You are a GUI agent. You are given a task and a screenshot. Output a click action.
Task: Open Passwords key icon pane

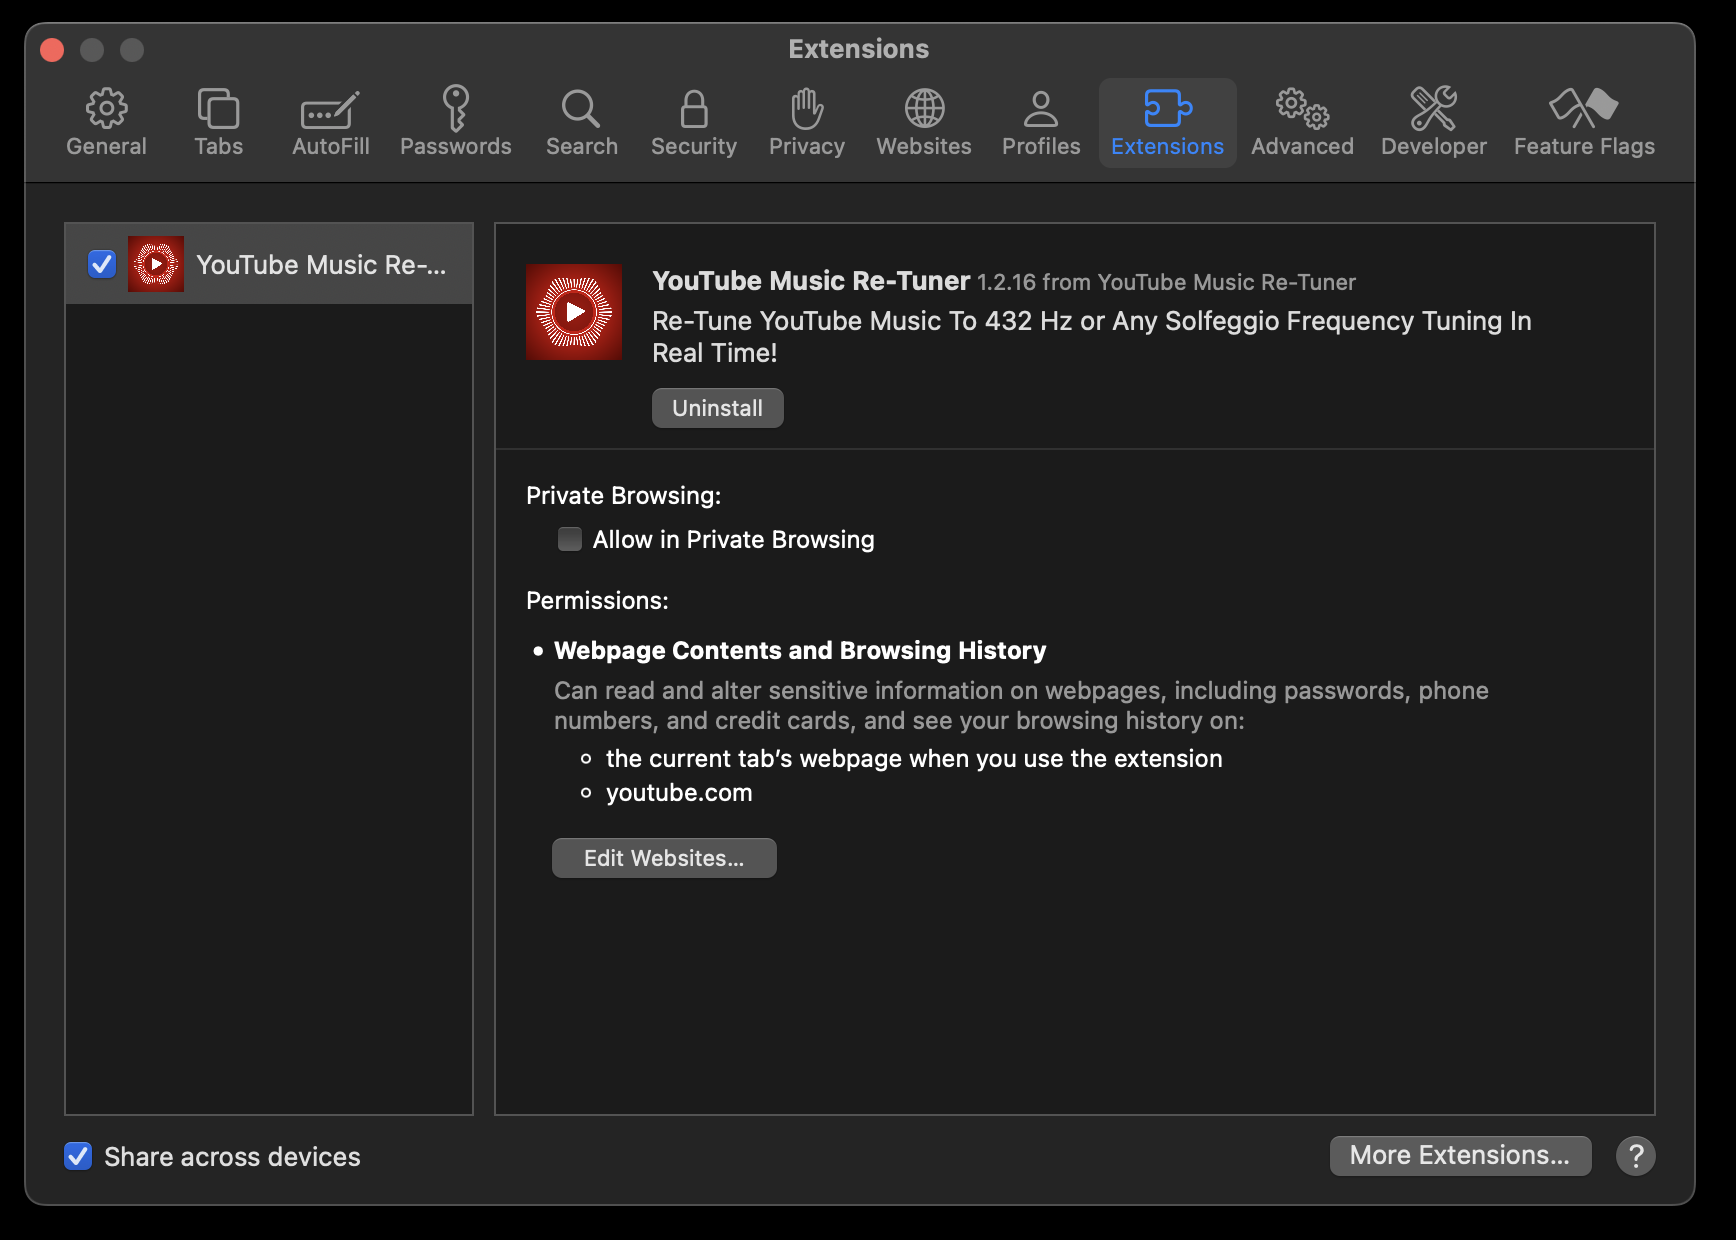coord(456,109)
